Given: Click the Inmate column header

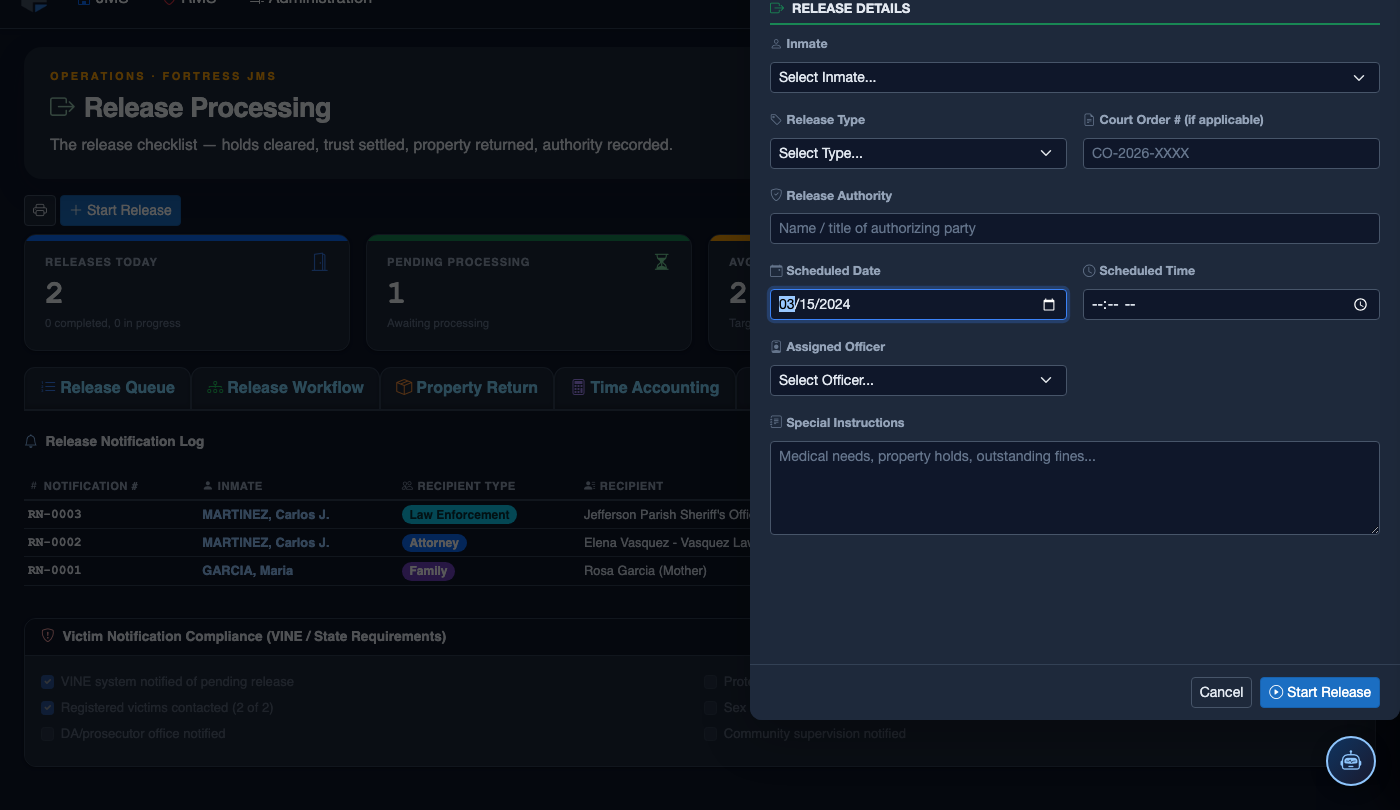Looking at the screenshot, I should tap(232, 486).
